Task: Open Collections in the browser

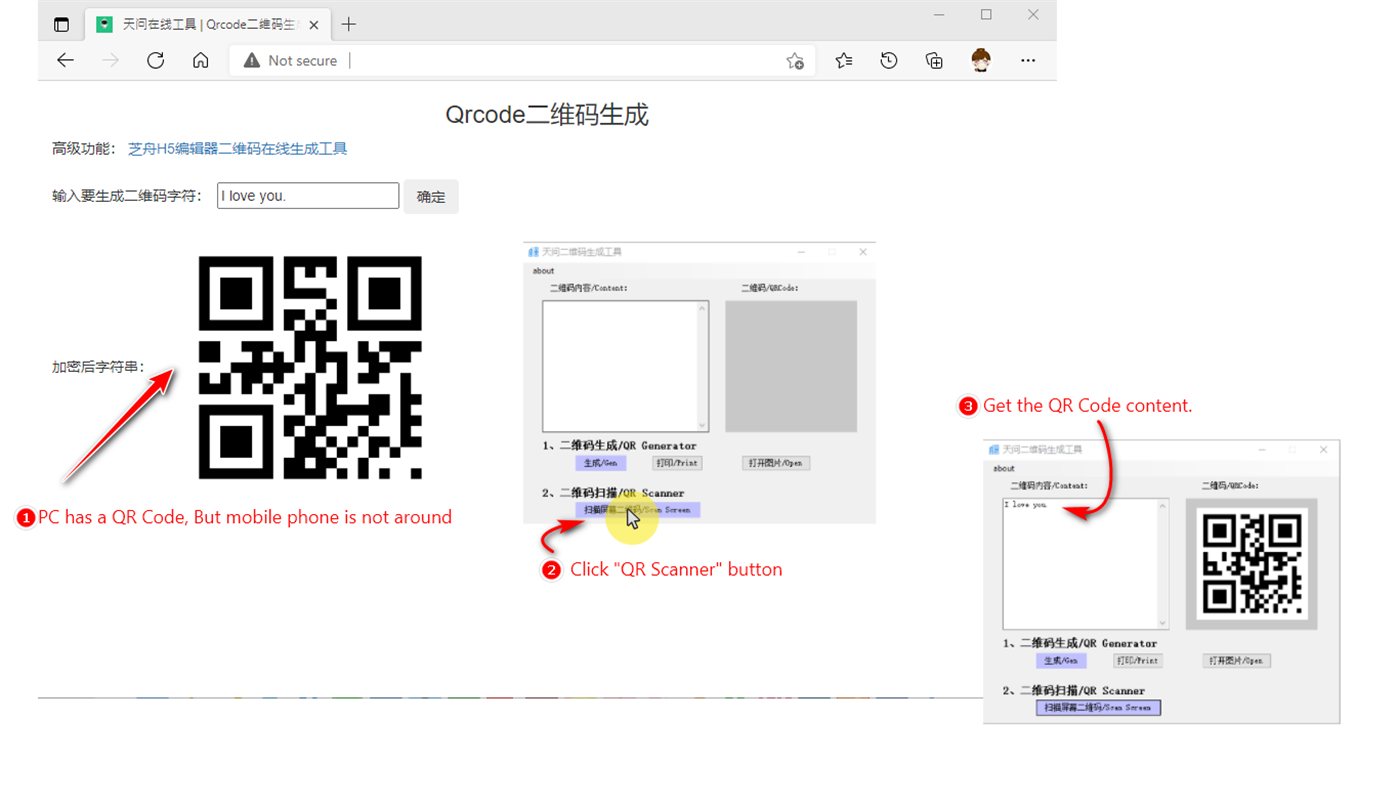Action: [x=933, y=60]
